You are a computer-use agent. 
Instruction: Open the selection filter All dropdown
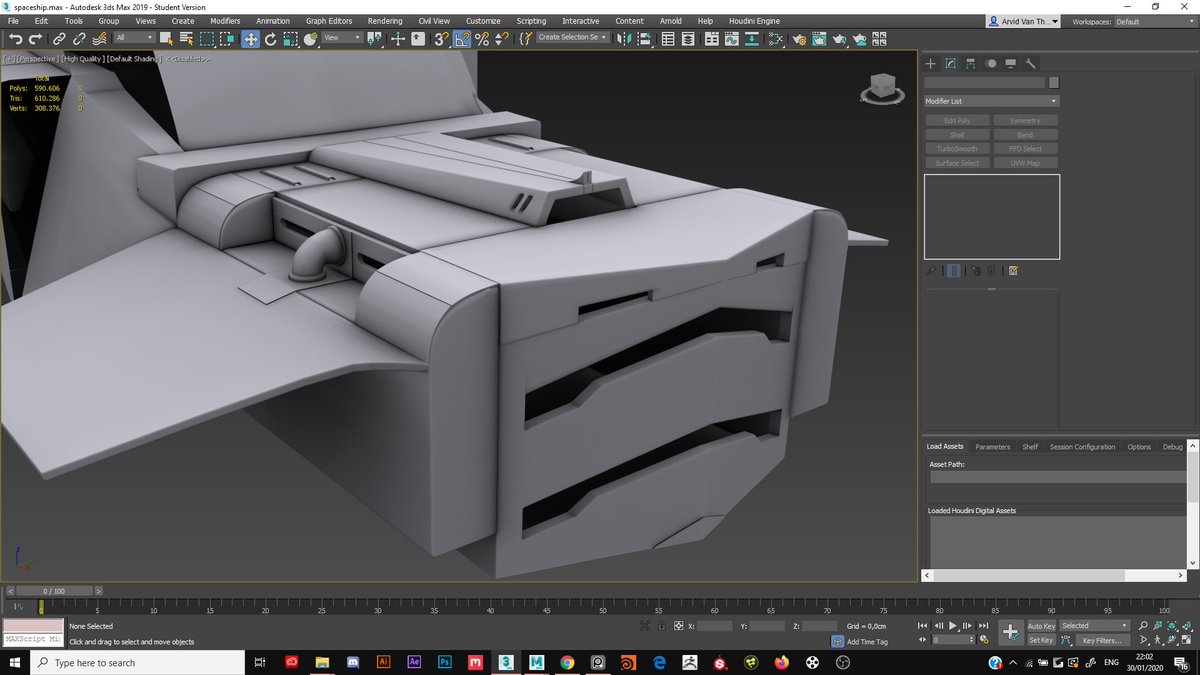click(134, 38)
